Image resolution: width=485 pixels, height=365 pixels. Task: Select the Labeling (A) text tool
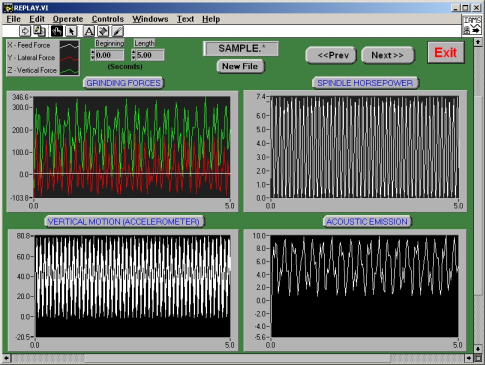(x=89, y=31)
